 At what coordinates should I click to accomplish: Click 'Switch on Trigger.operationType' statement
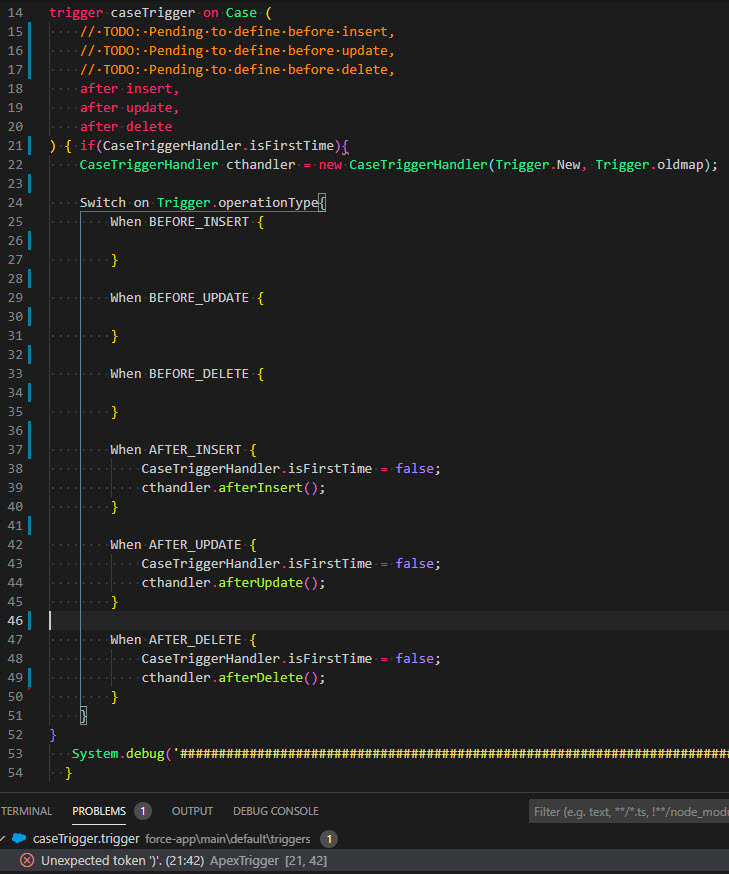pyautogui.click(x=200, y=203)
